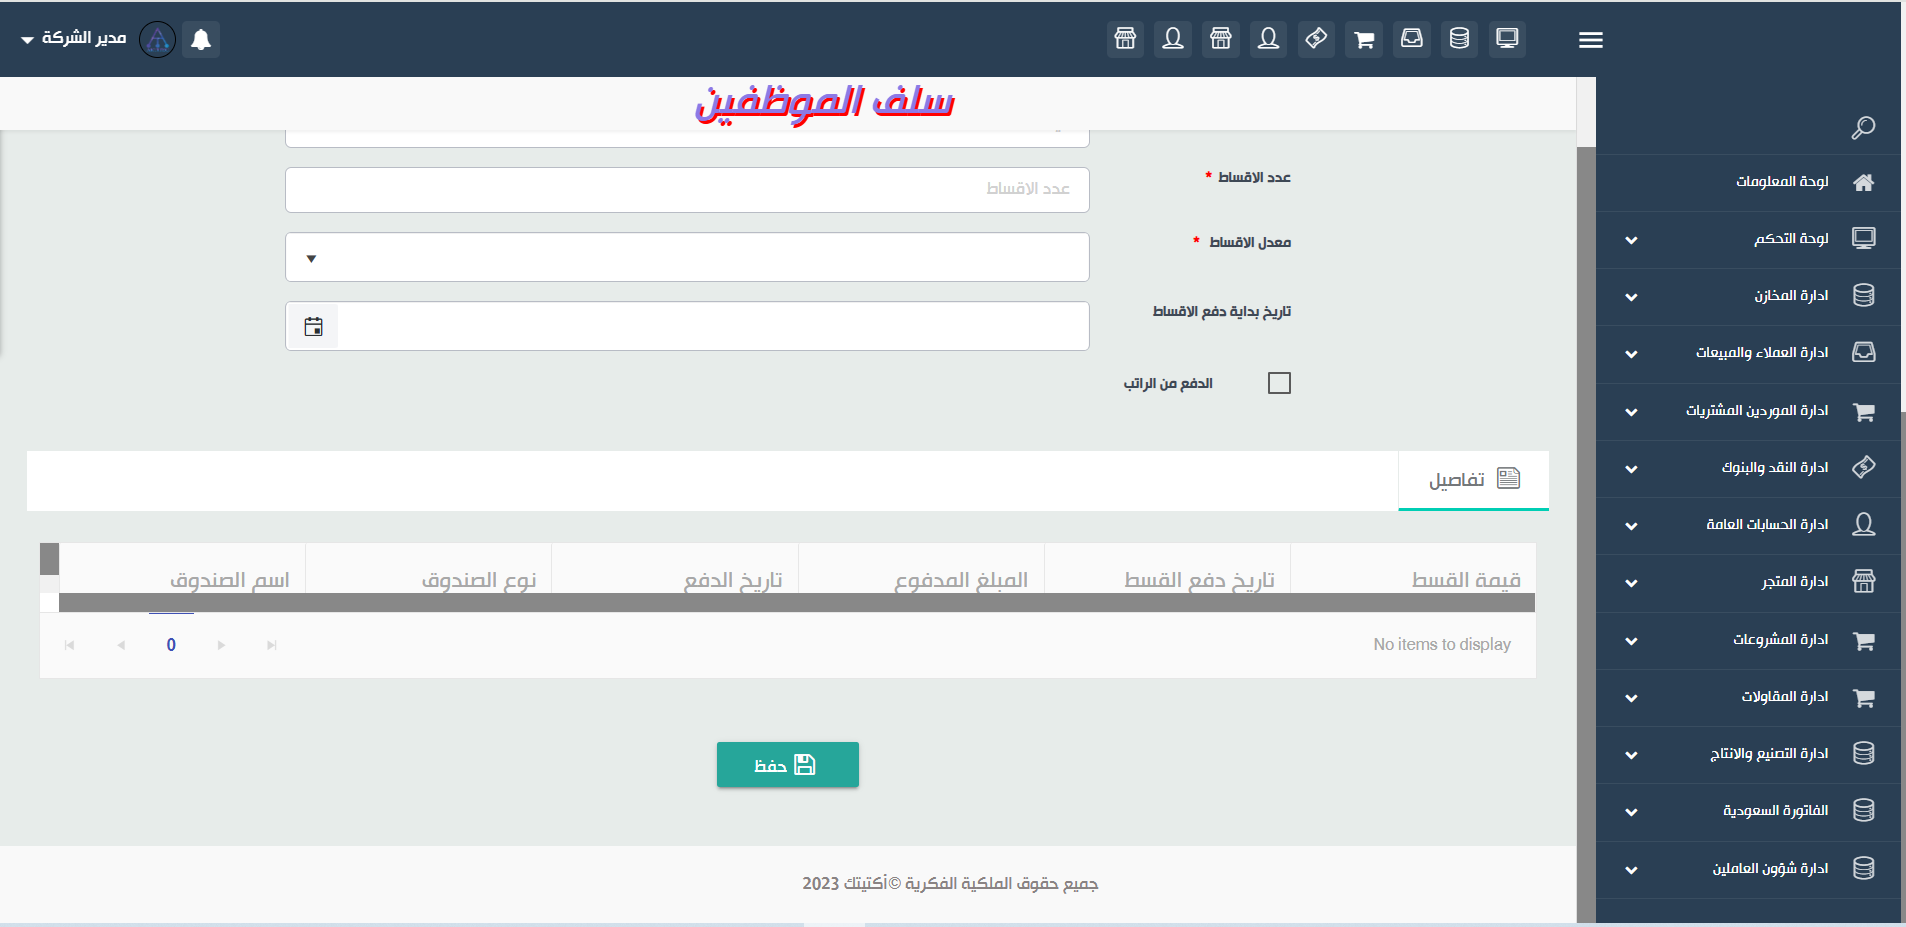The height and width of the screenshot is (927, 1906).
Task: Toggle the hamburger menu icon
Action: (1591, 40)
